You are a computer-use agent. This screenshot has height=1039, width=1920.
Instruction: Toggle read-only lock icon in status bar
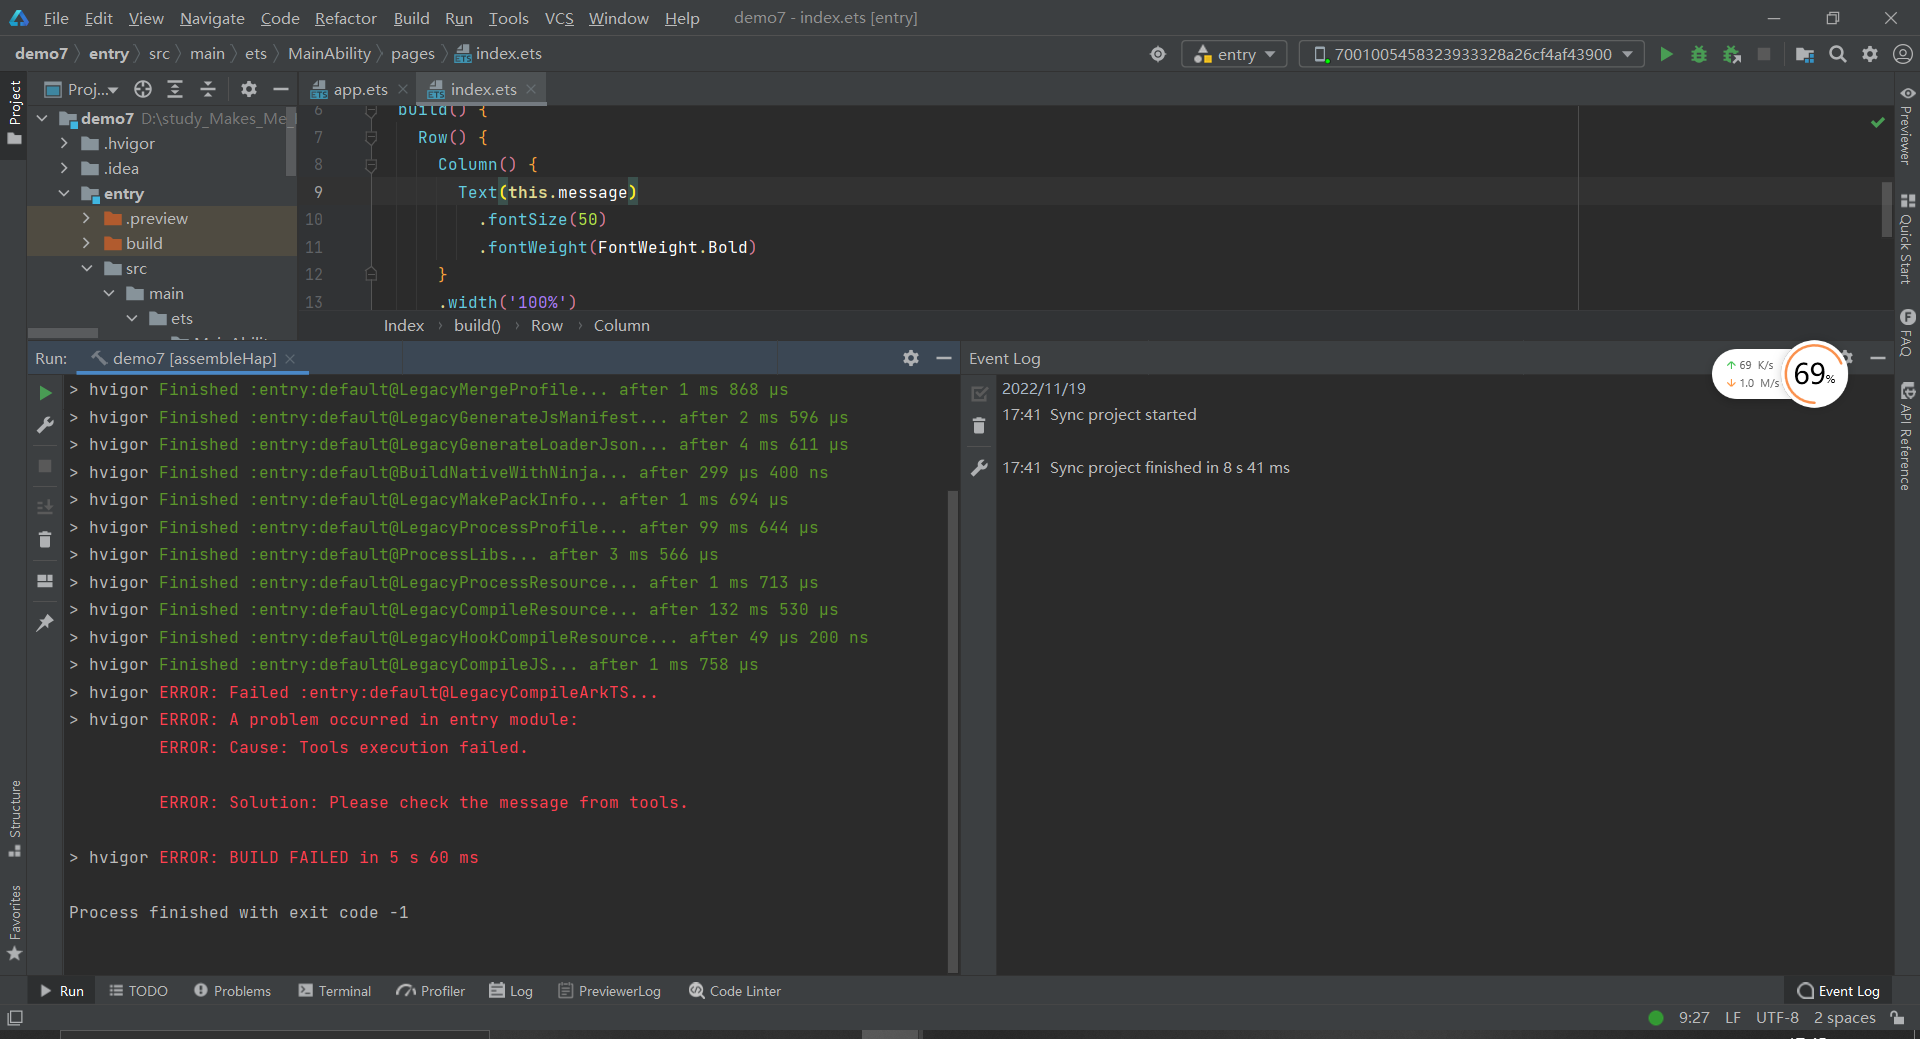pyautogui.click(x=1897, y=1018)
